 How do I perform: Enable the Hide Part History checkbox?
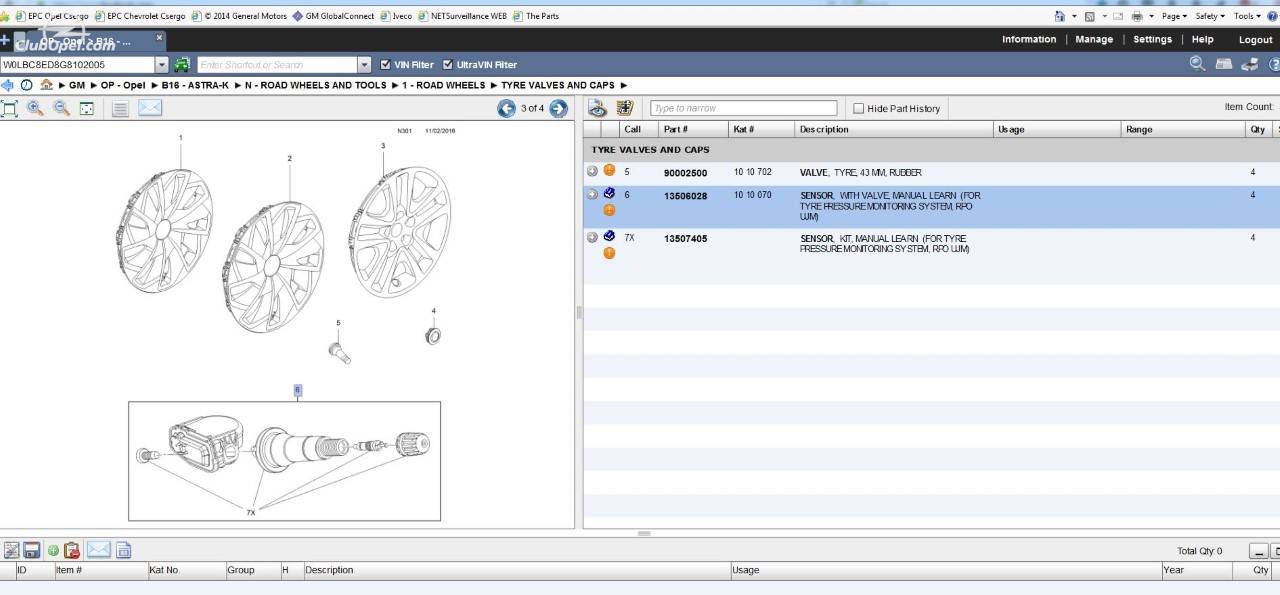(x=858, y=108)
